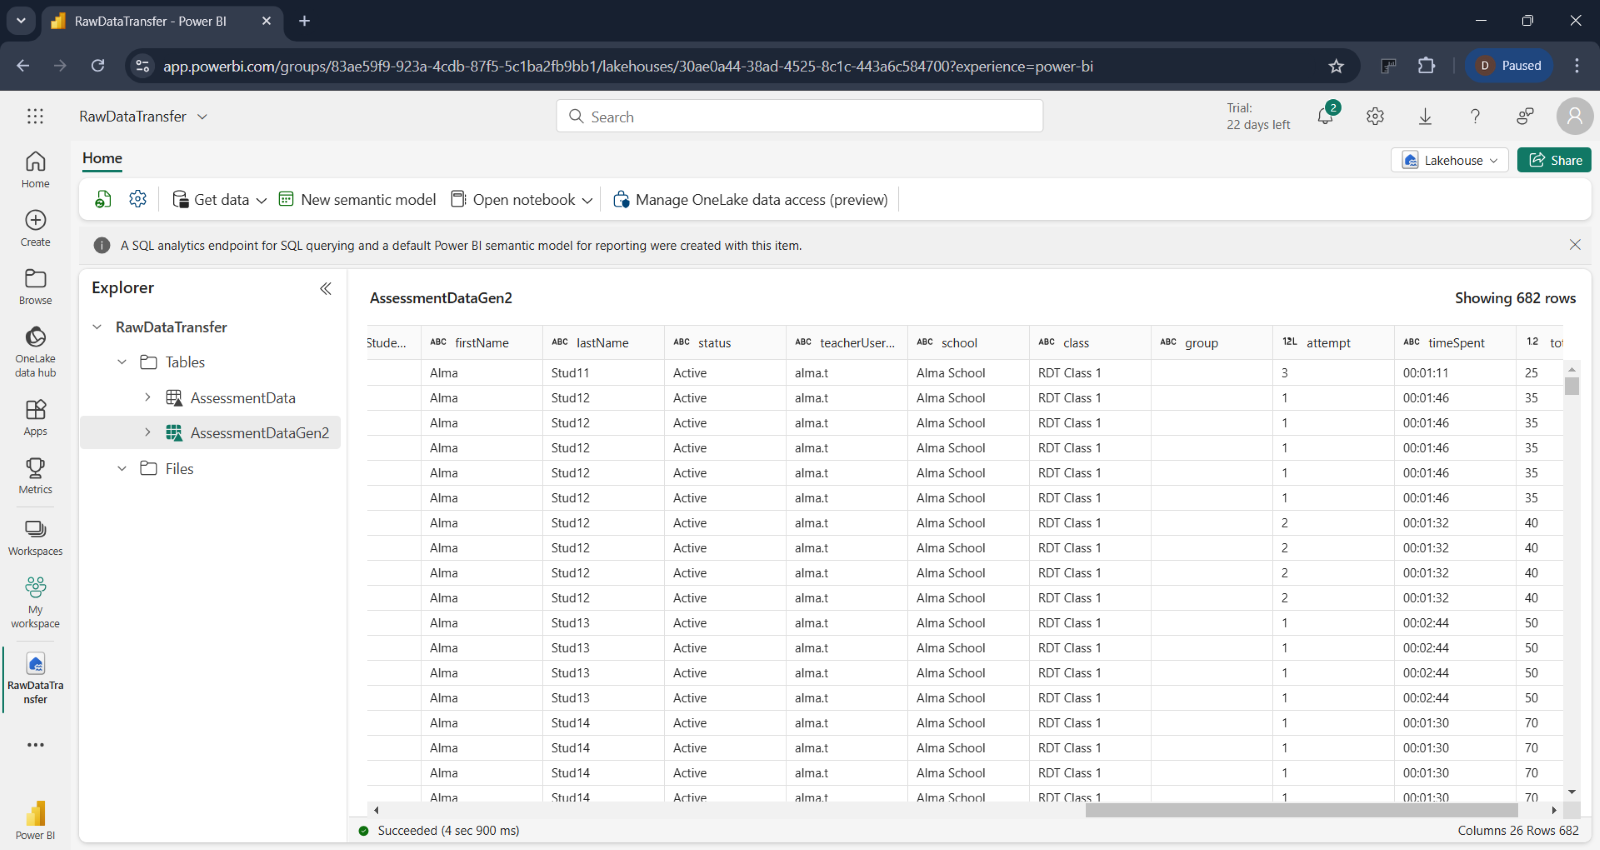Click the refresh icon in the Home toolbar

click(103, 199)
